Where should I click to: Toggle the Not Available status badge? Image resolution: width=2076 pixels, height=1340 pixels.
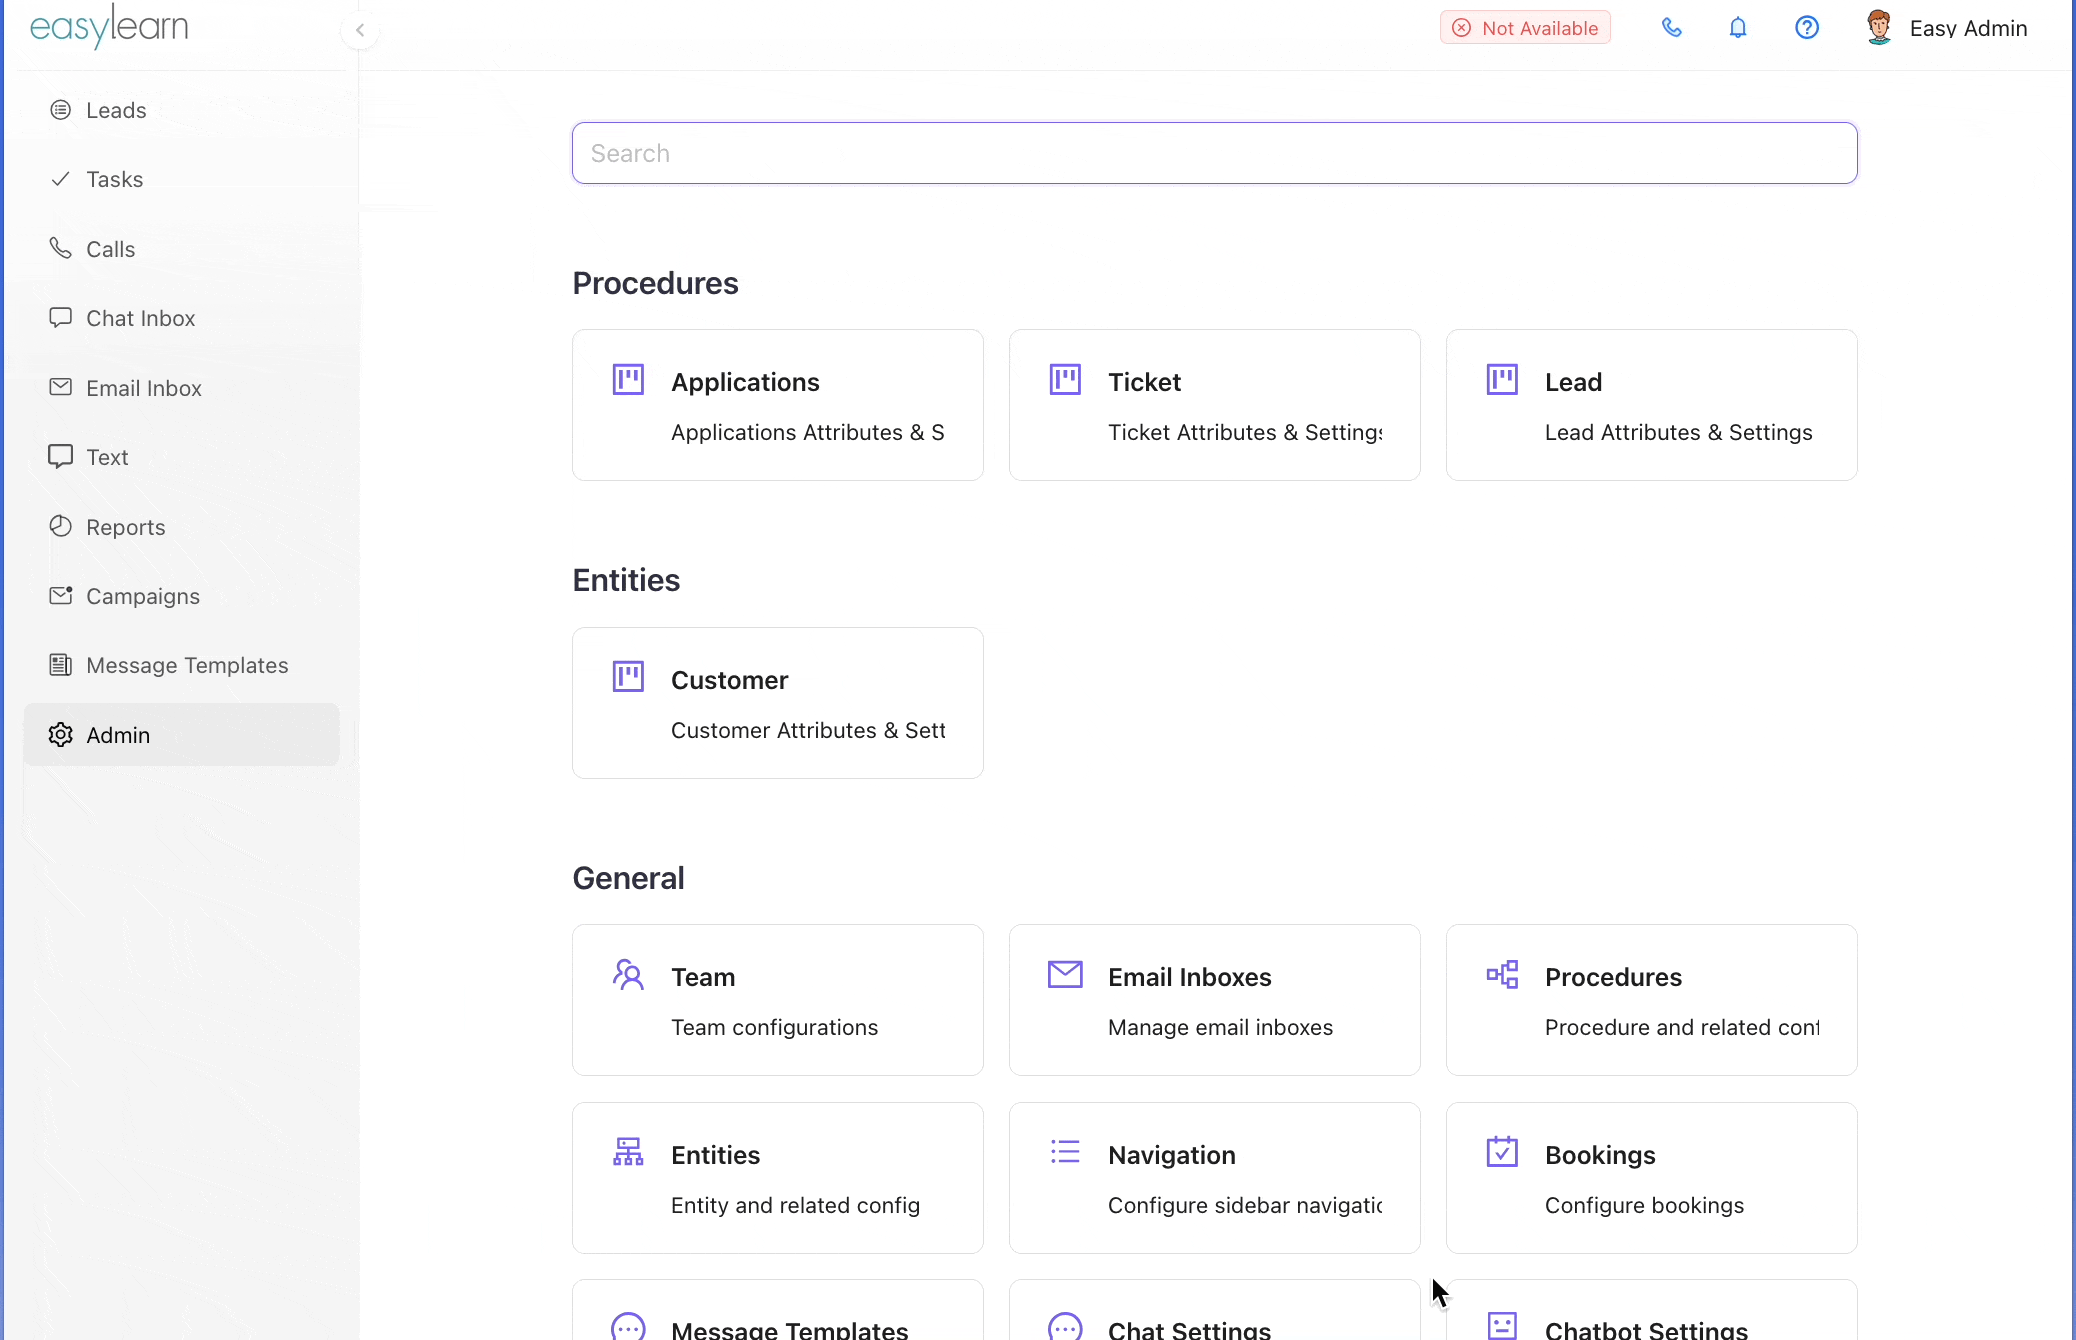(1525, 28)
